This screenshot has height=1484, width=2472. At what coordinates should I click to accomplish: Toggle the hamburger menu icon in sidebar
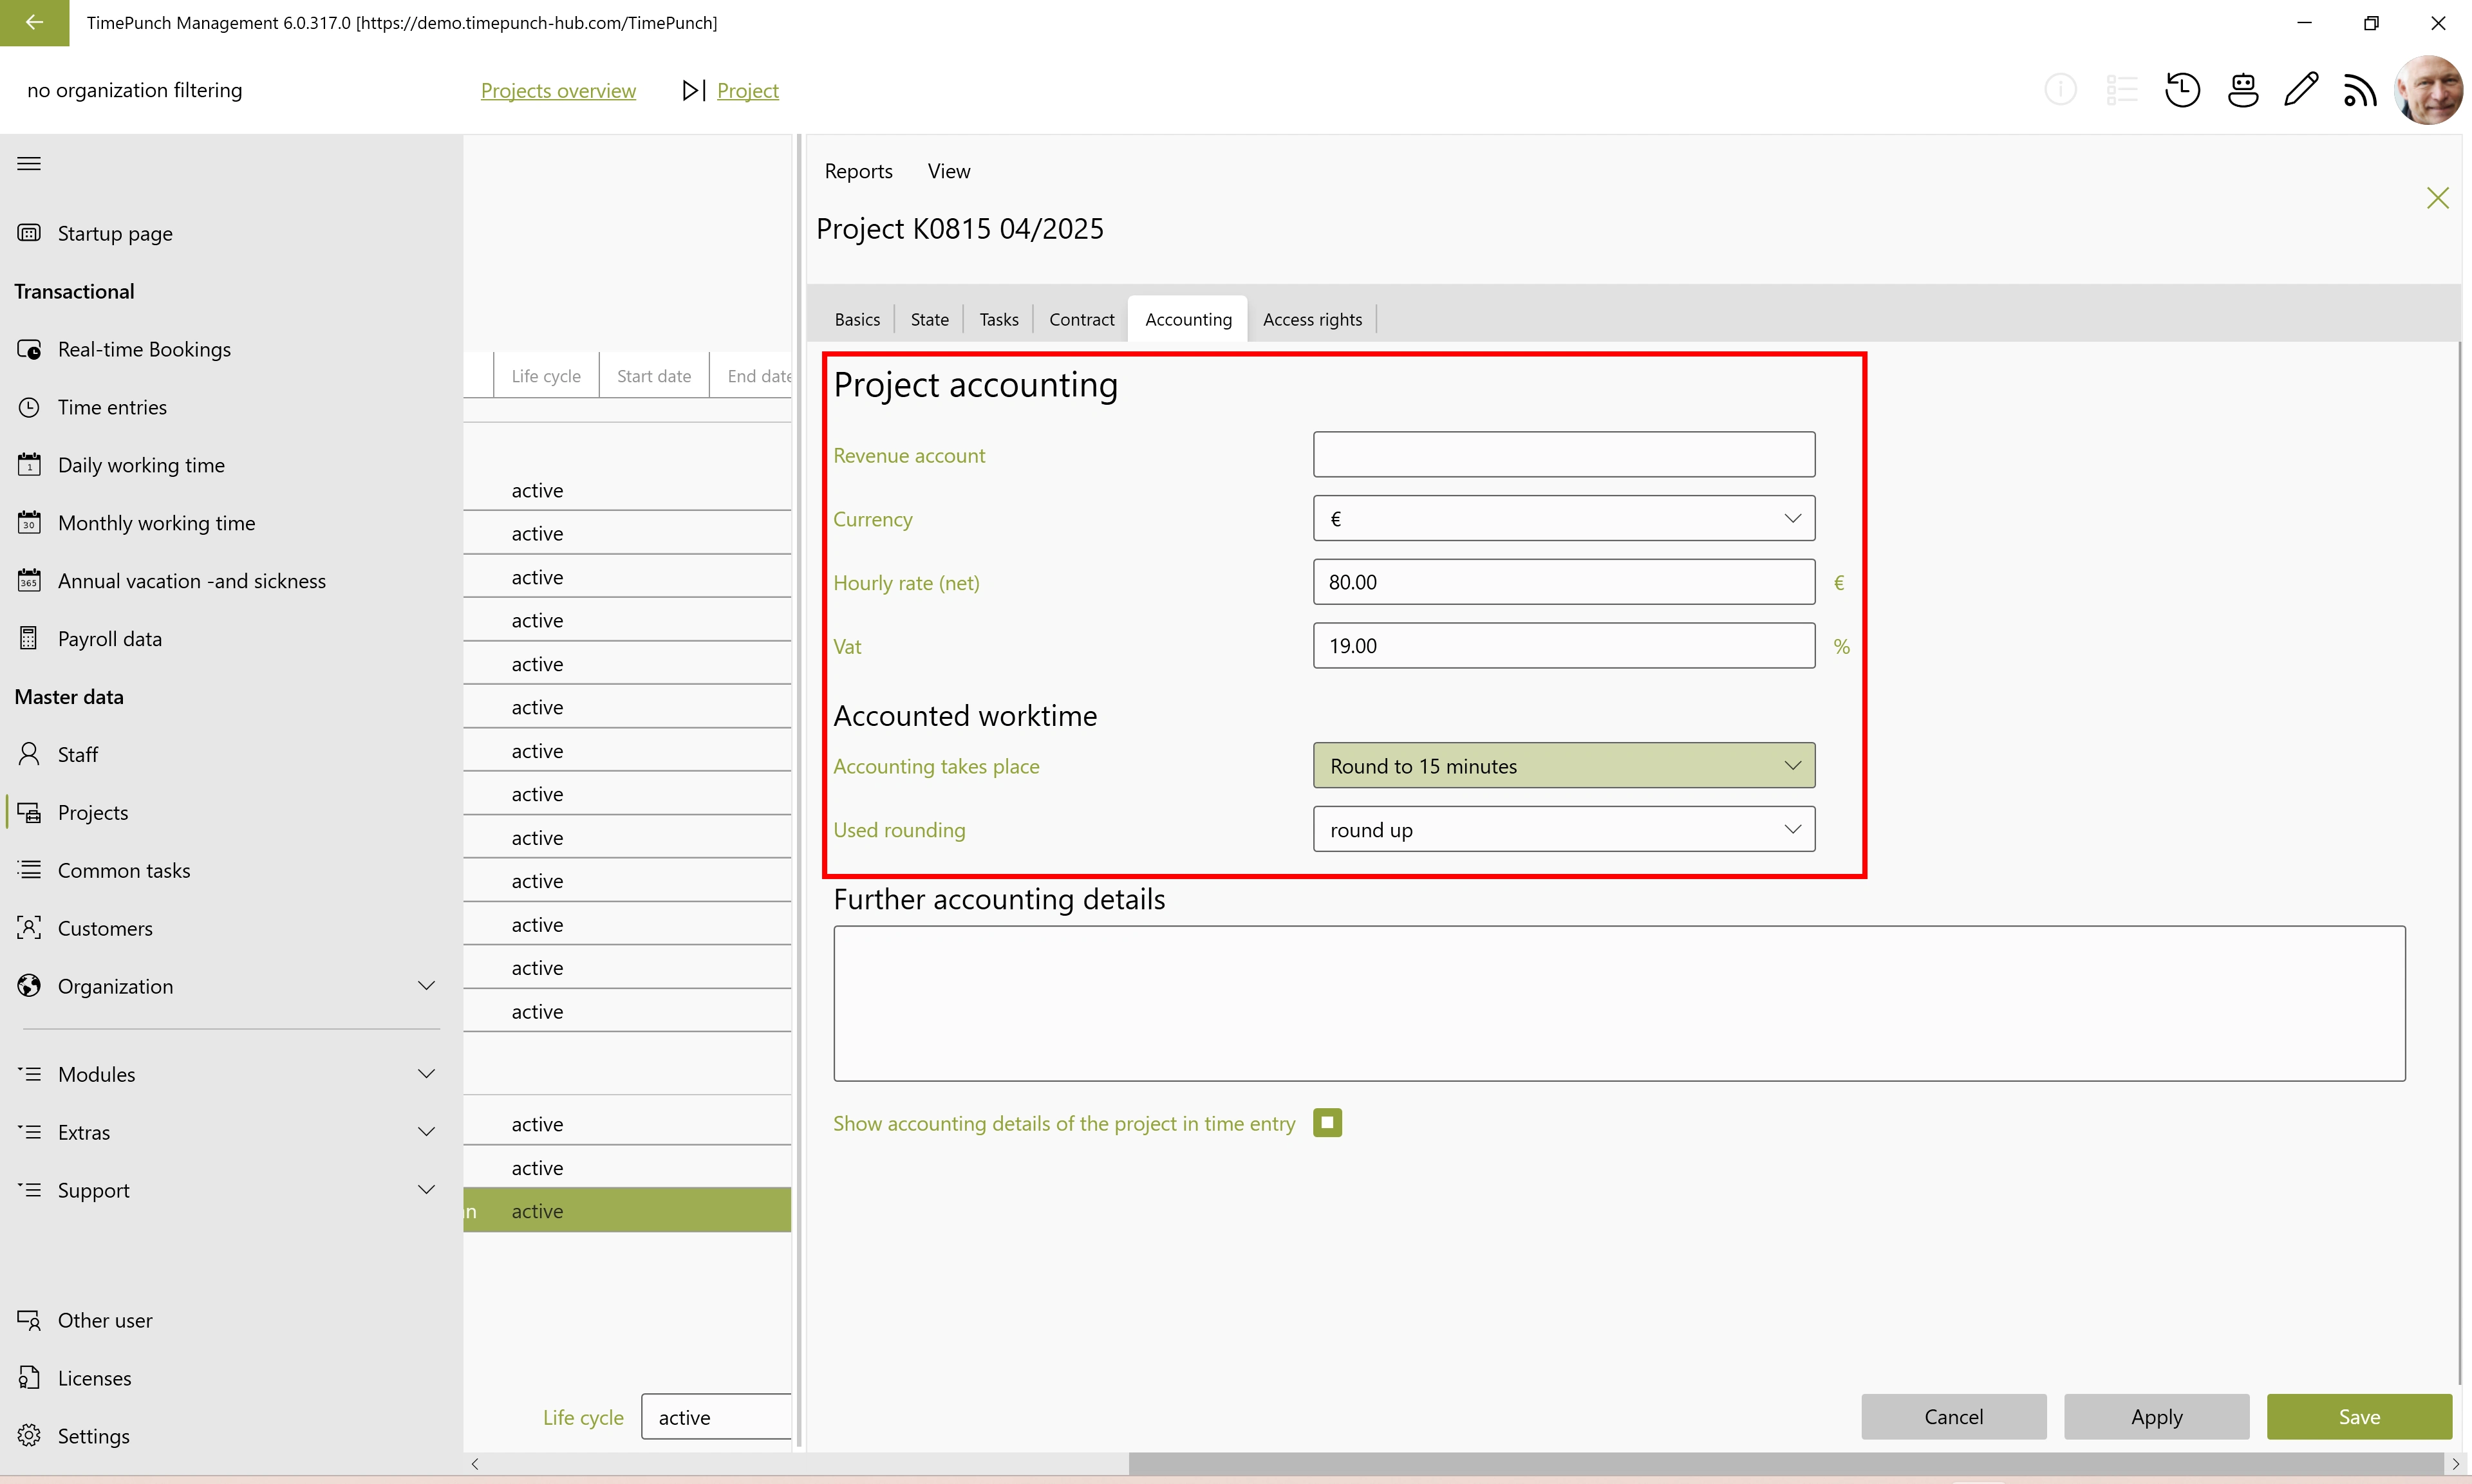pyautogui.click(x=29, y=164)
